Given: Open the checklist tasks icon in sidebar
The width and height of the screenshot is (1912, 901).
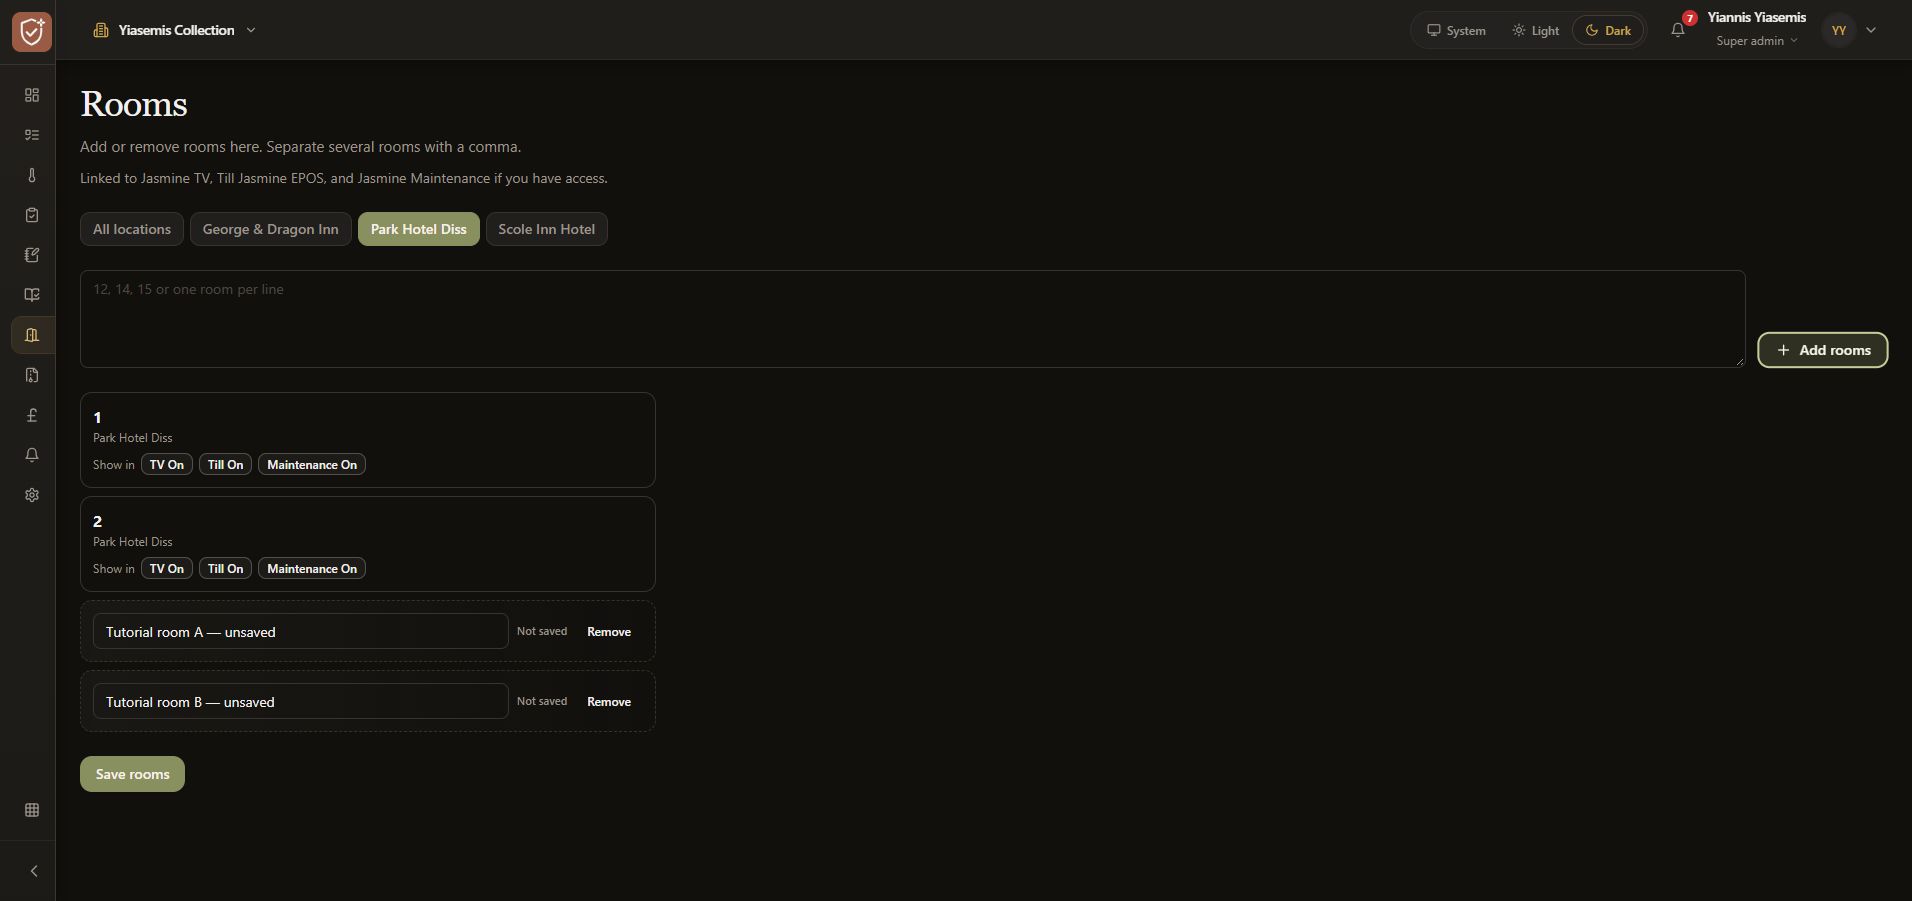Looking at the screenshot, I should coord(32,135).
